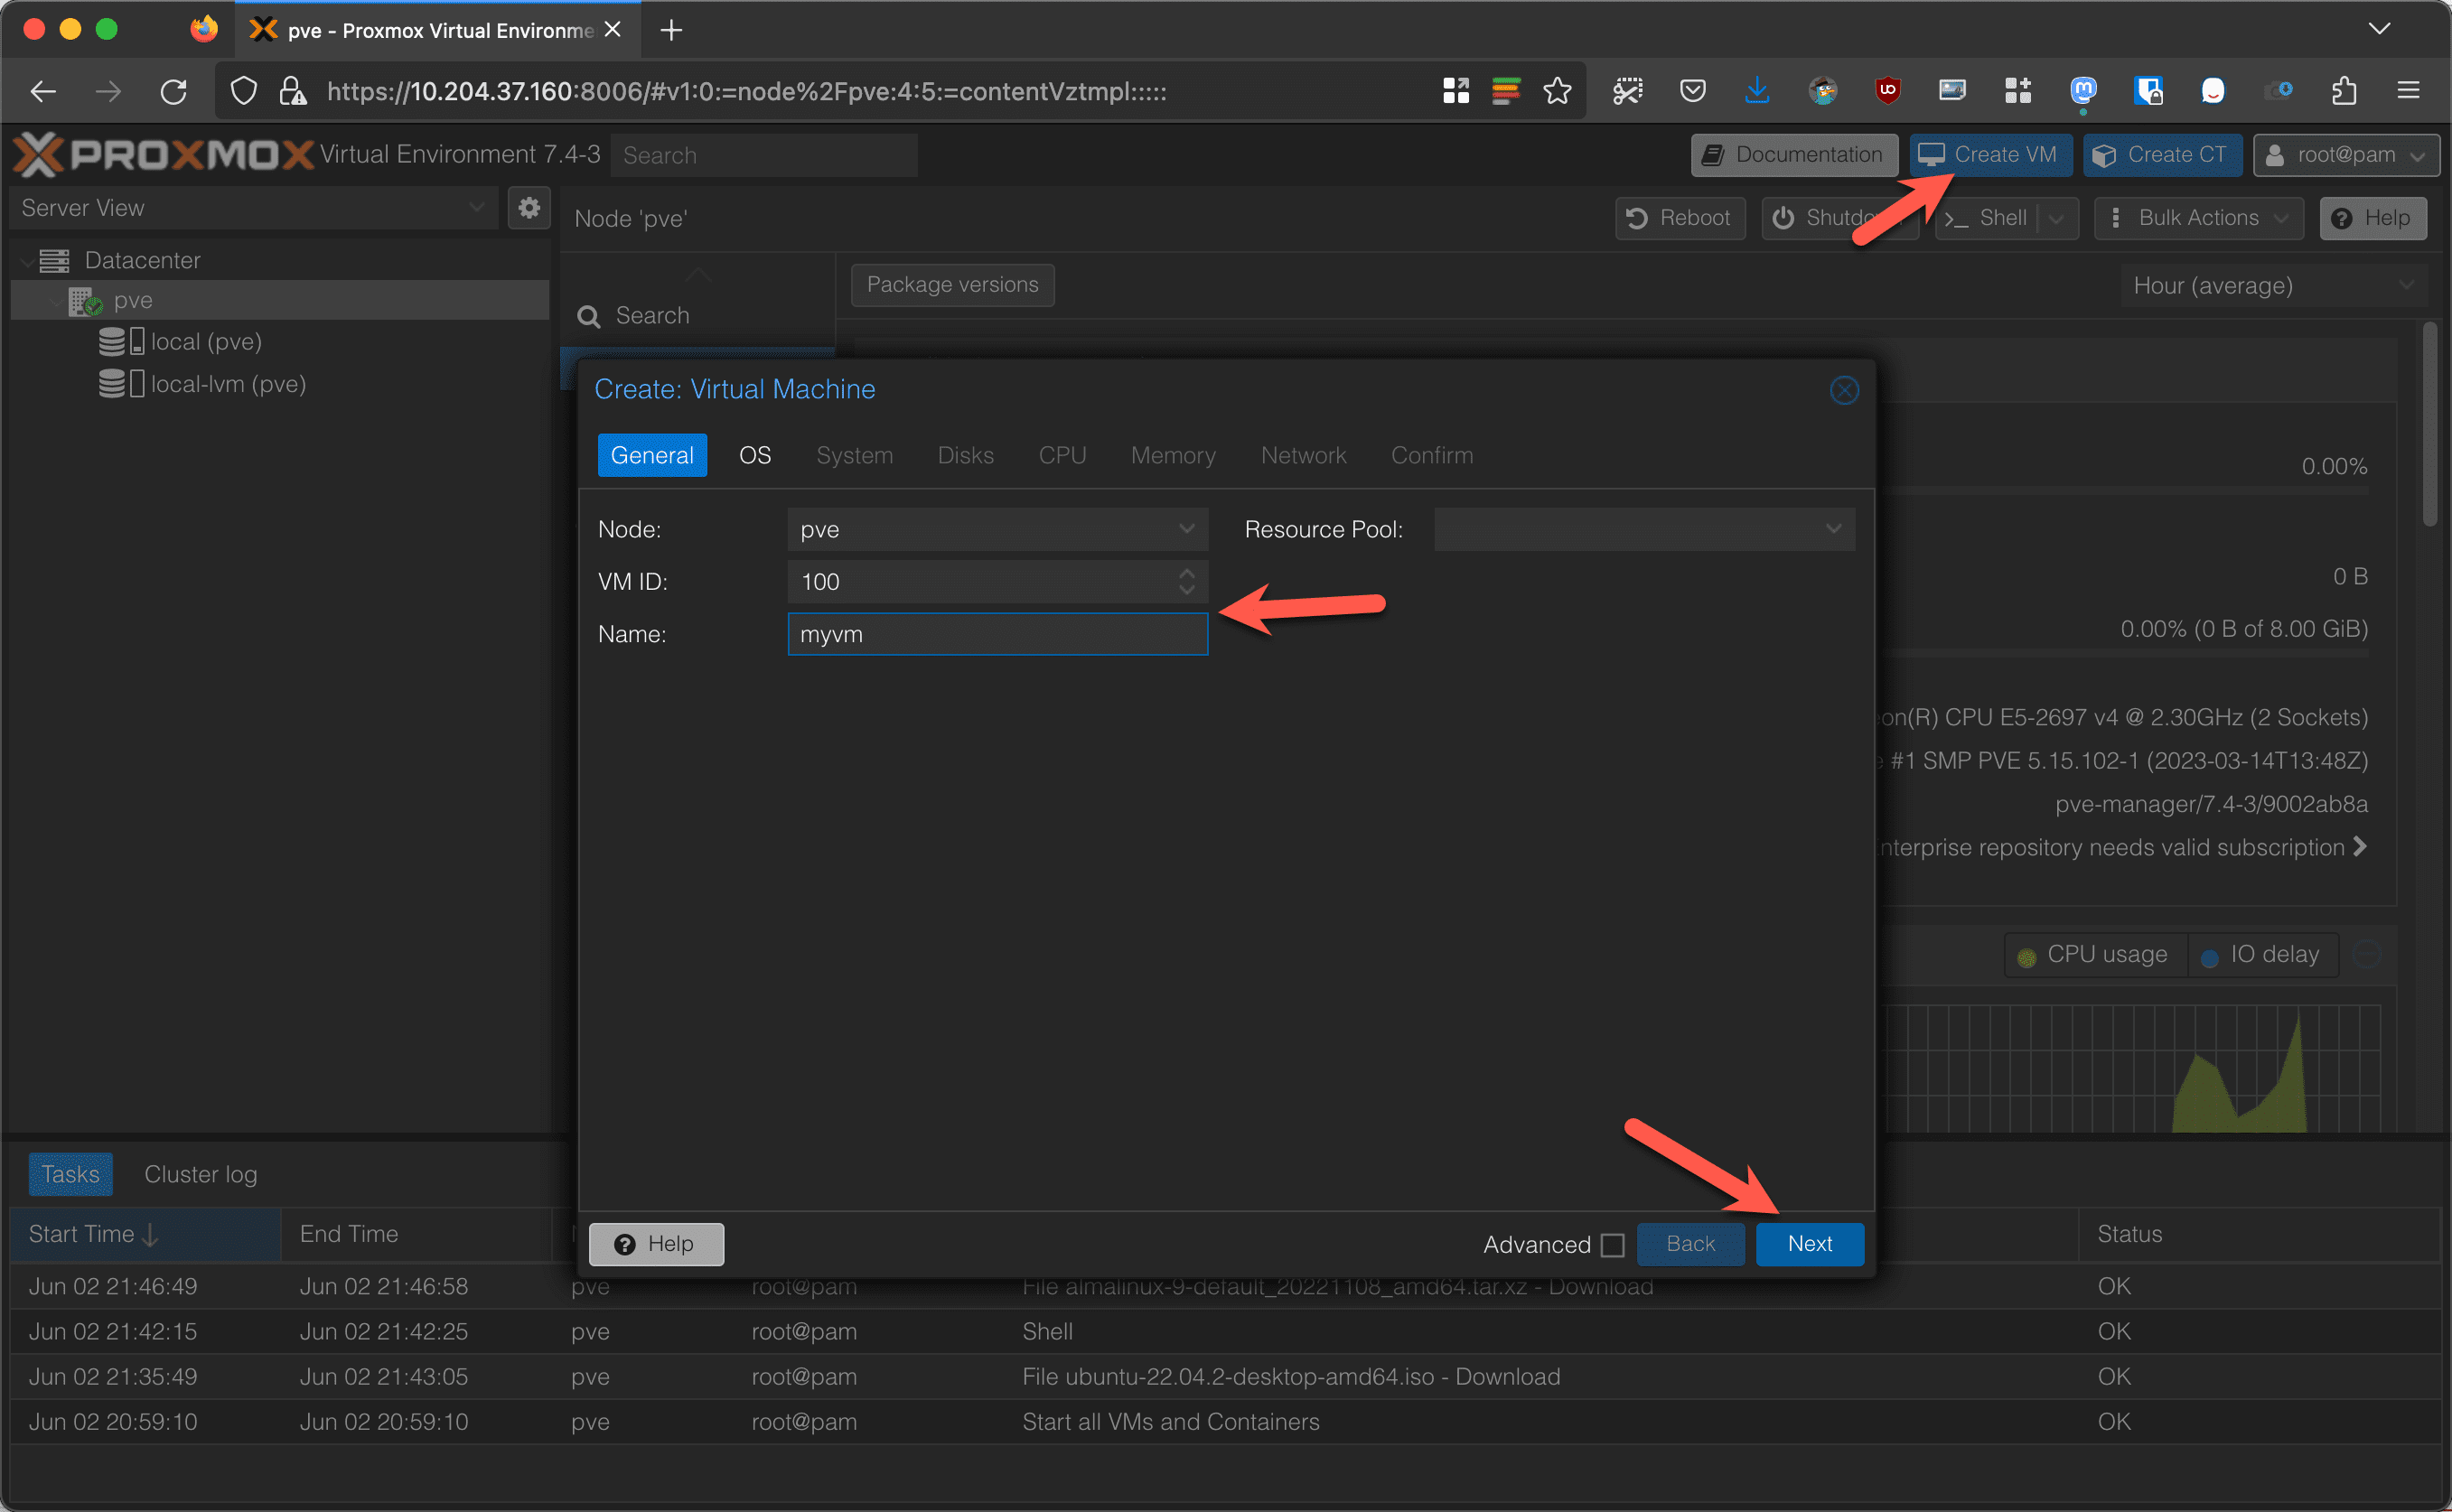Click the node Help button
Screen dimensions: 2452x1512
click(x=2373, y=218)
